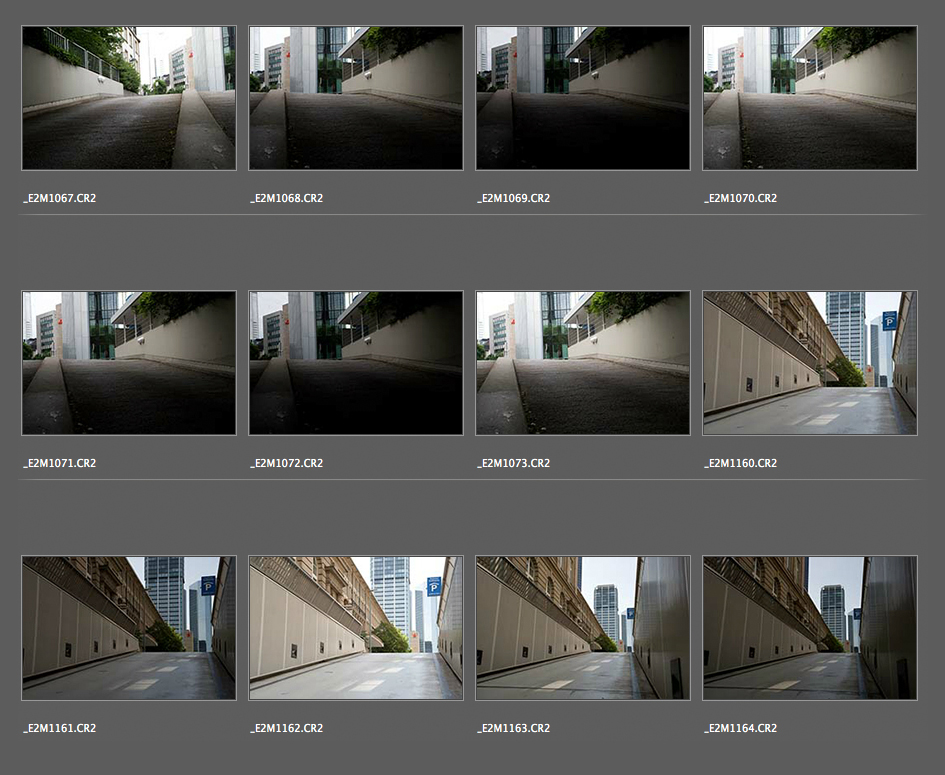Select the _E2M1160.CR2 filename text
This screenshot has width=945, height=775.
pos(741,463)
